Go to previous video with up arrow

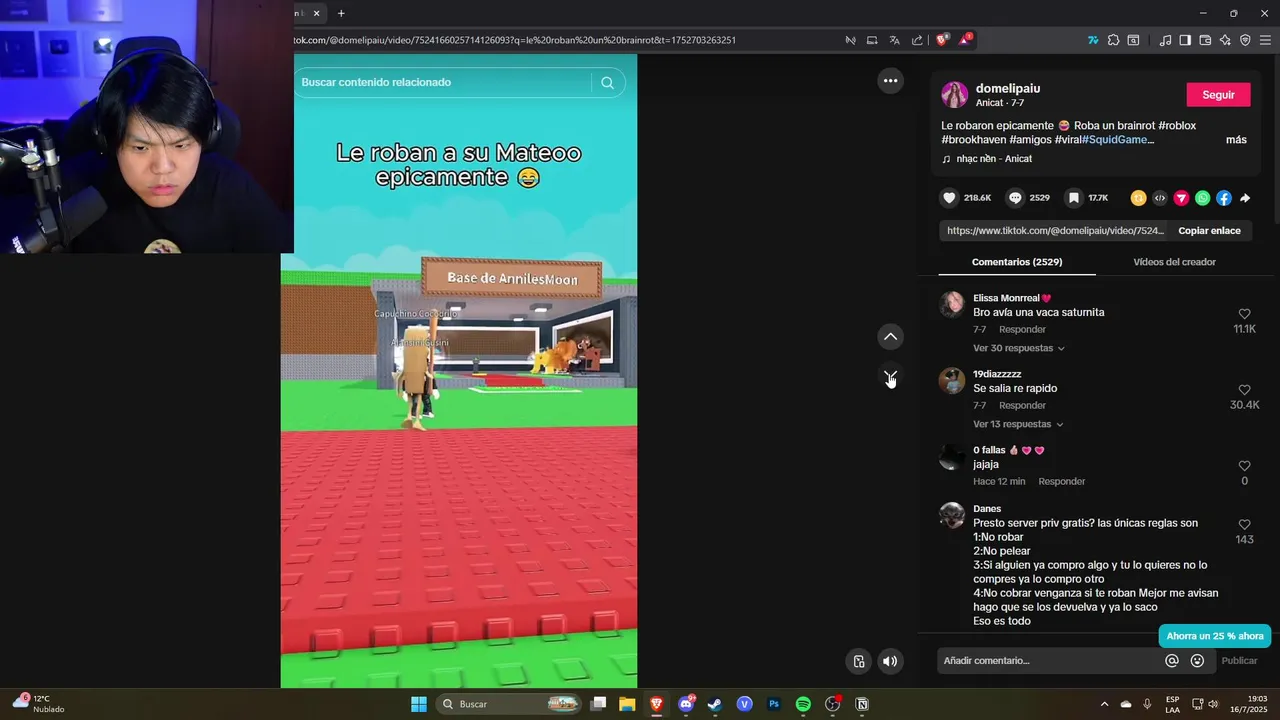pos(890,336)
